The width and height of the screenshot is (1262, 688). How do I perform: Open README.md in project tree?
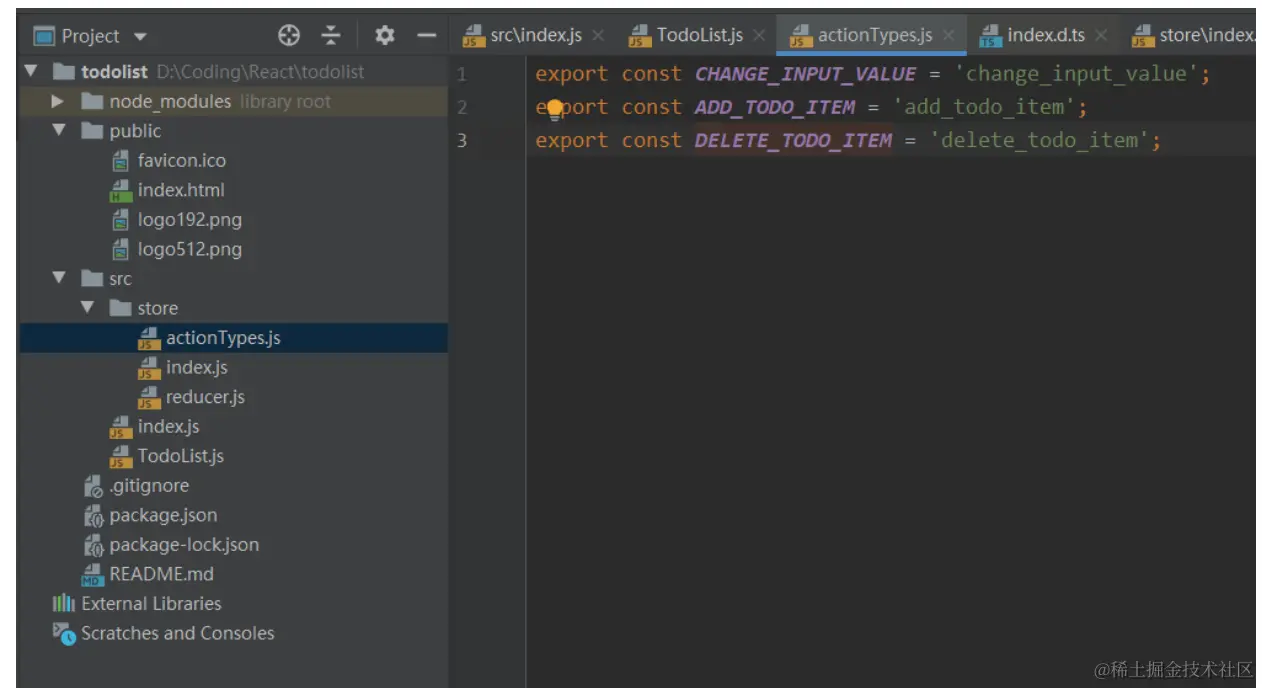[161, 574]
